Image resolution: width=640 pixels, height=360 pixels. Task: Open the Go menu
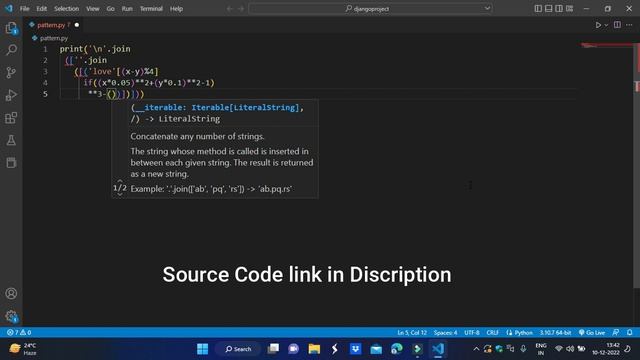pyautogui.click(x=110, y=9)
